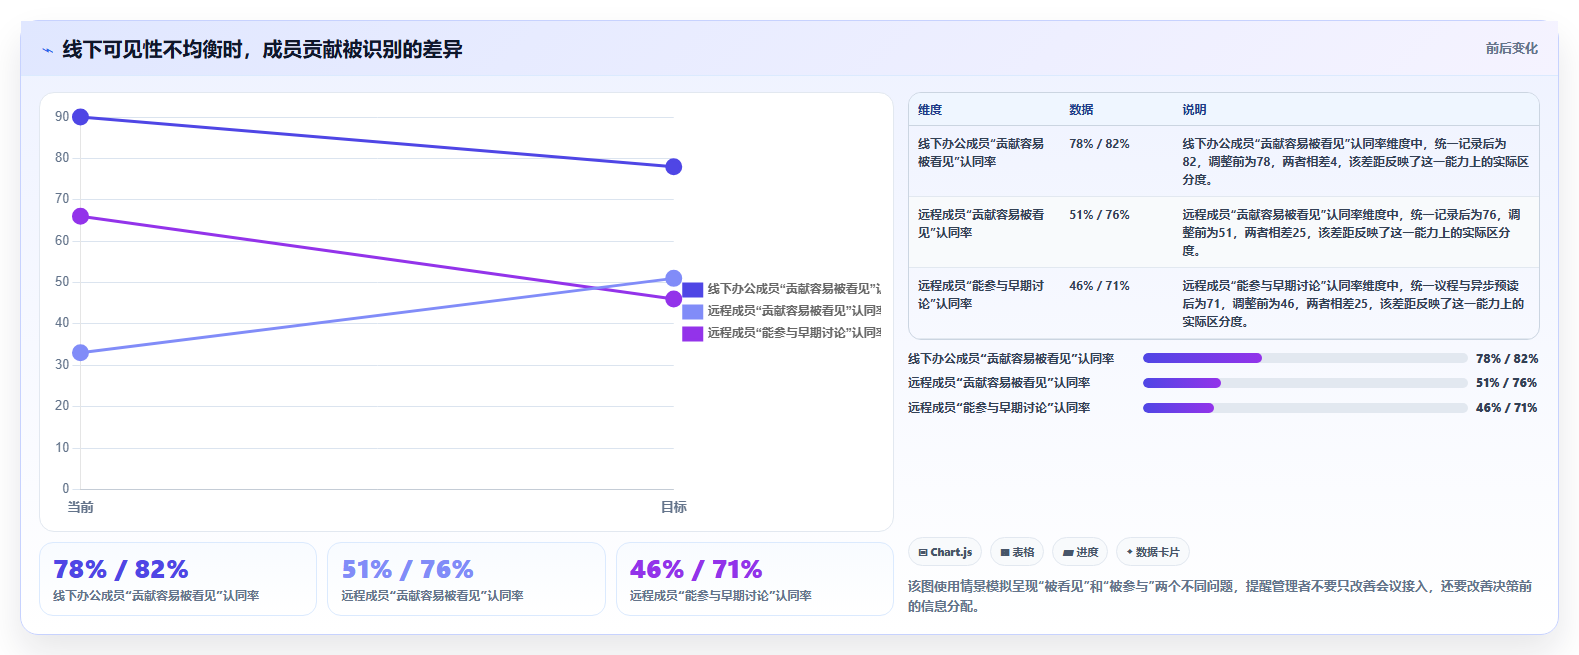1579x655 pixels.
Task: Click the light blue data point at value 51
Action: (674, 278)
